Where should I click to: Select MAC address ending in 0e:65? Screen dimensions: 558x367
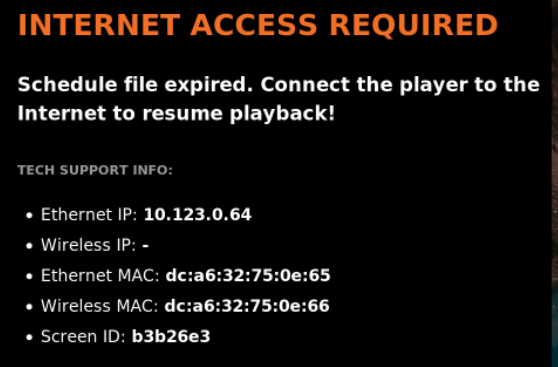(x=248, y=276)
